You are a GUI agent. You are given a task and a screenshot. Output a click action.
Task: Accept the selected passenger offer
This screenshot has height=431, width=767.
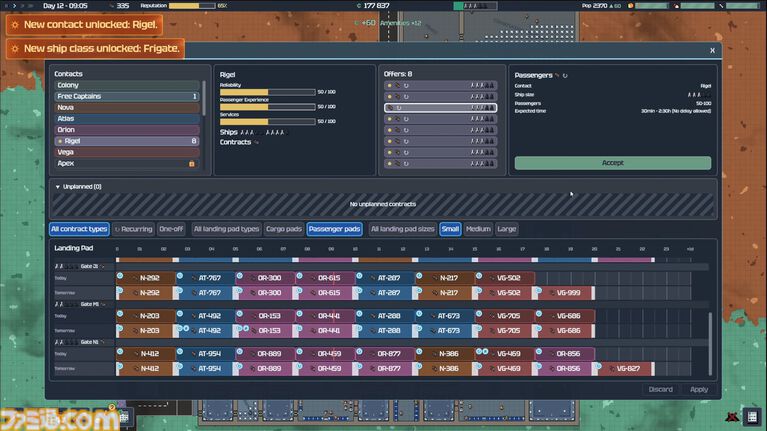pyautogui.click(x=612, y=163)
